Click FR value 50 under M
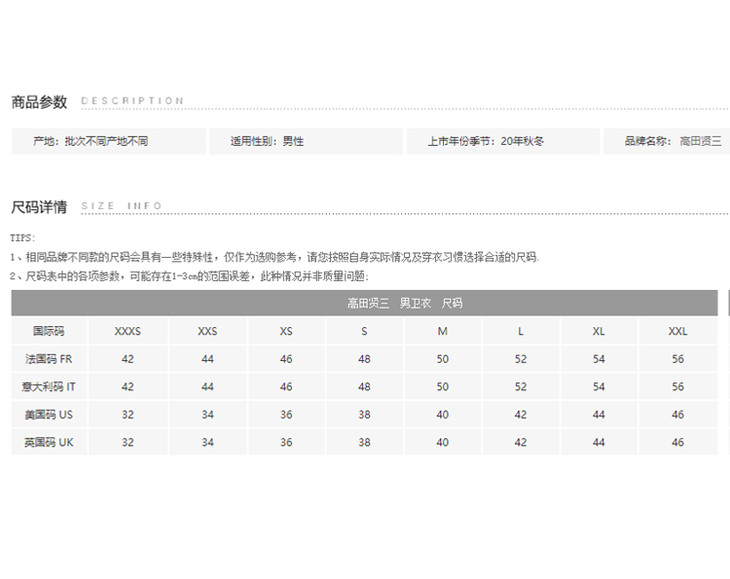 [442, 359]
